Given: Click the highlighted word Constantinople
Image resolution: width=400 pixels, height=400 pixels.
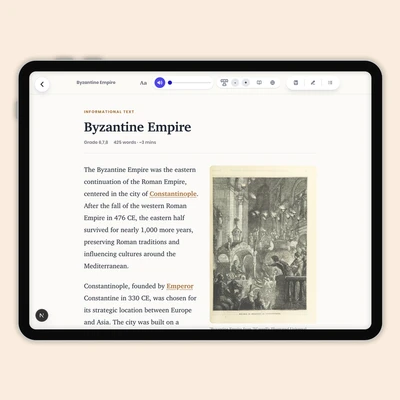Looking at the screenshot, I should 173,194.
